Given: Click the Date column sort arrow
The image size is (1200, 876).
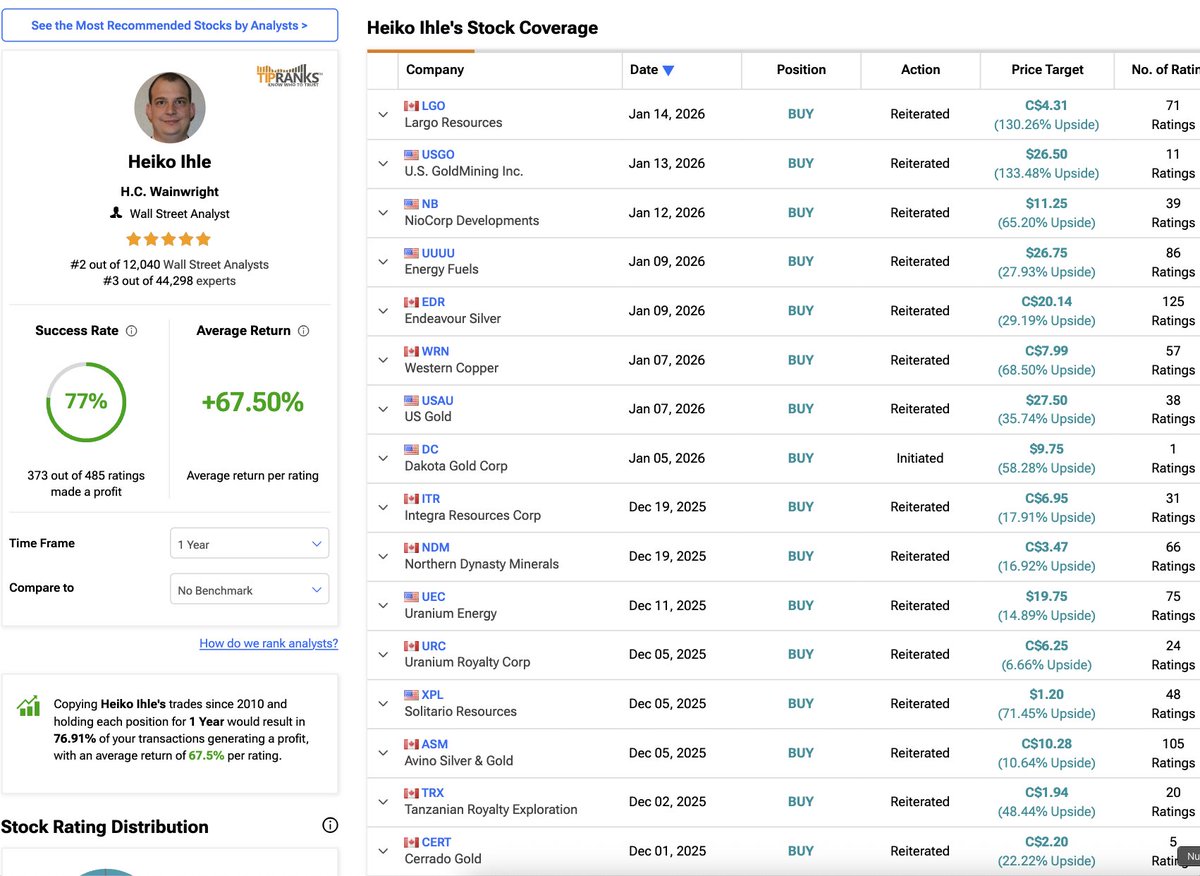Looking at the screenshot, I should pyautogui.click(x=668, y=70).
